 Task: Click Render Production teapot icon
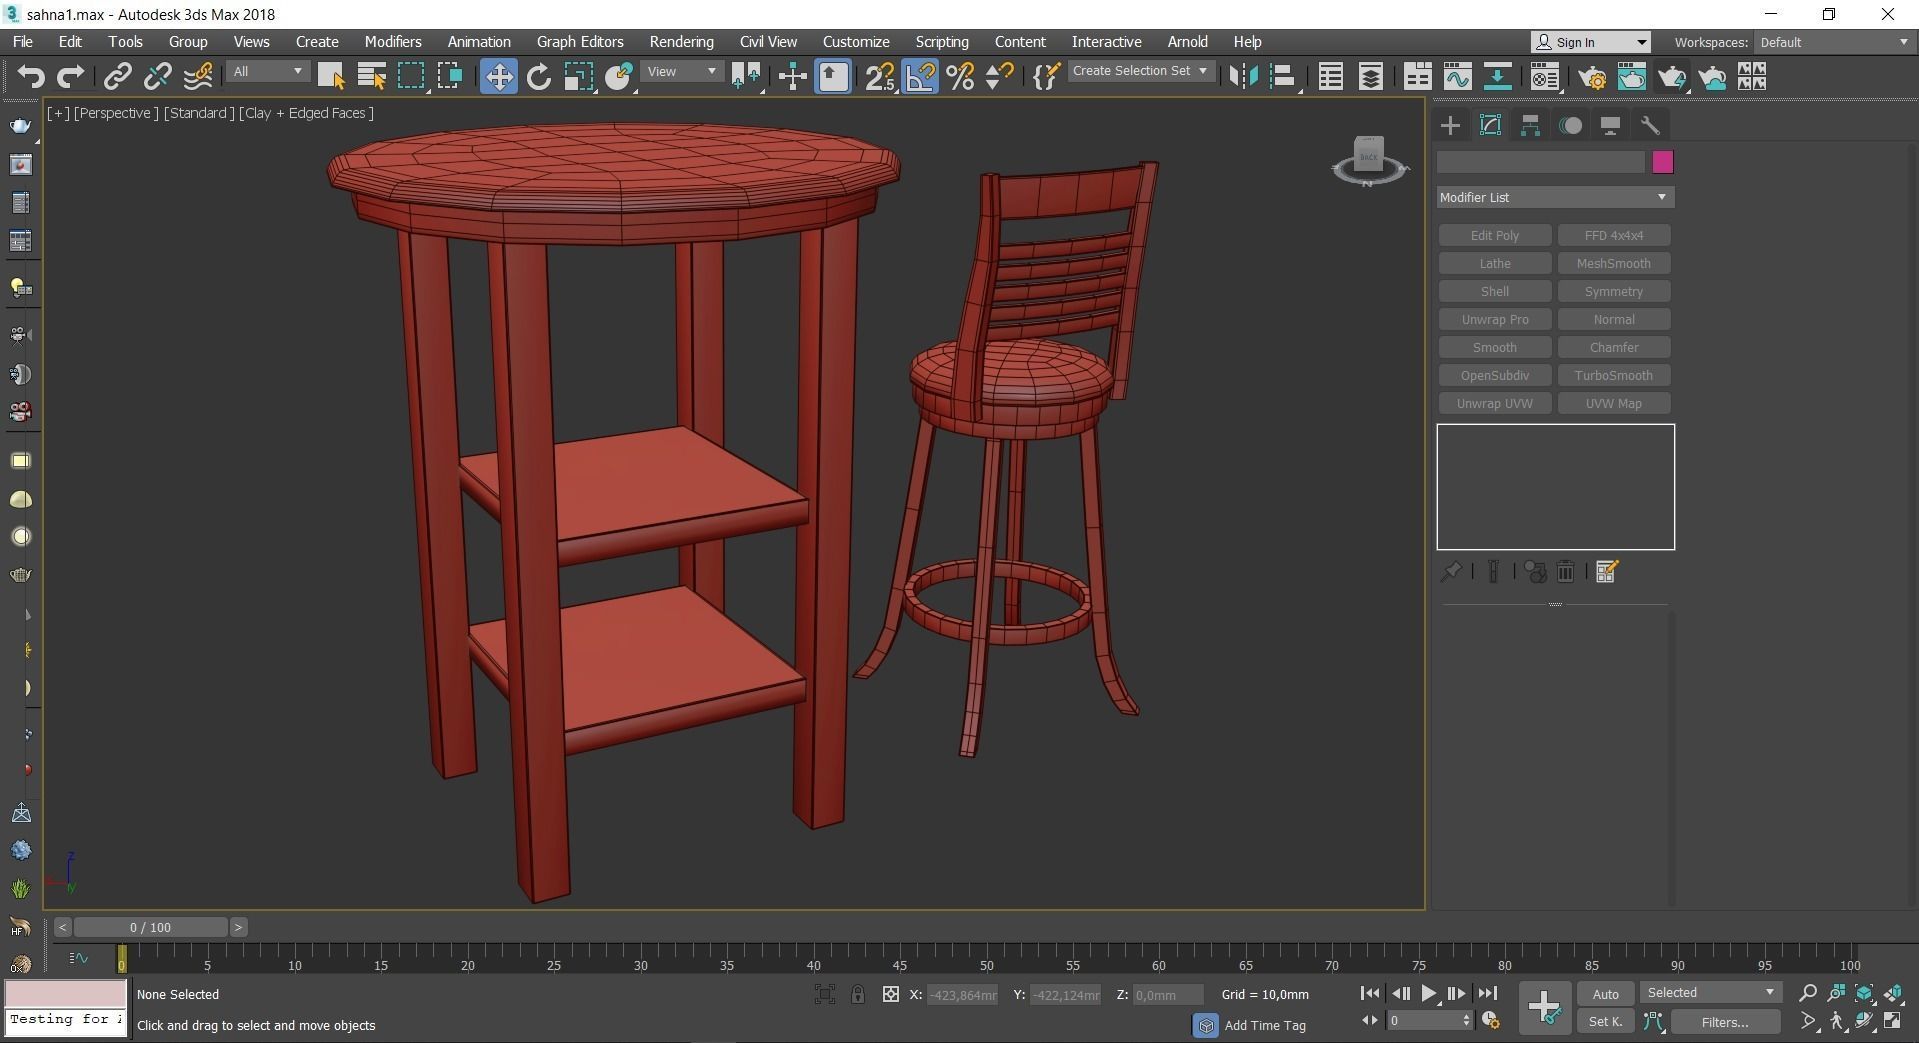pyautogui.click(x=1671, y=77)
